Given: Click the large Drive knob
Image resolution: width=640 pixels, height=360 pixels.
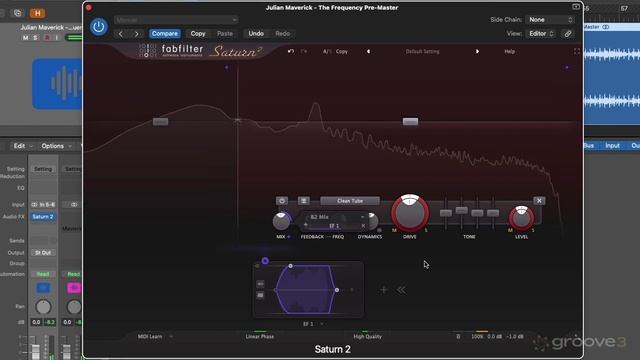Looking at the screenshot, I should click(x=410, y=213).
